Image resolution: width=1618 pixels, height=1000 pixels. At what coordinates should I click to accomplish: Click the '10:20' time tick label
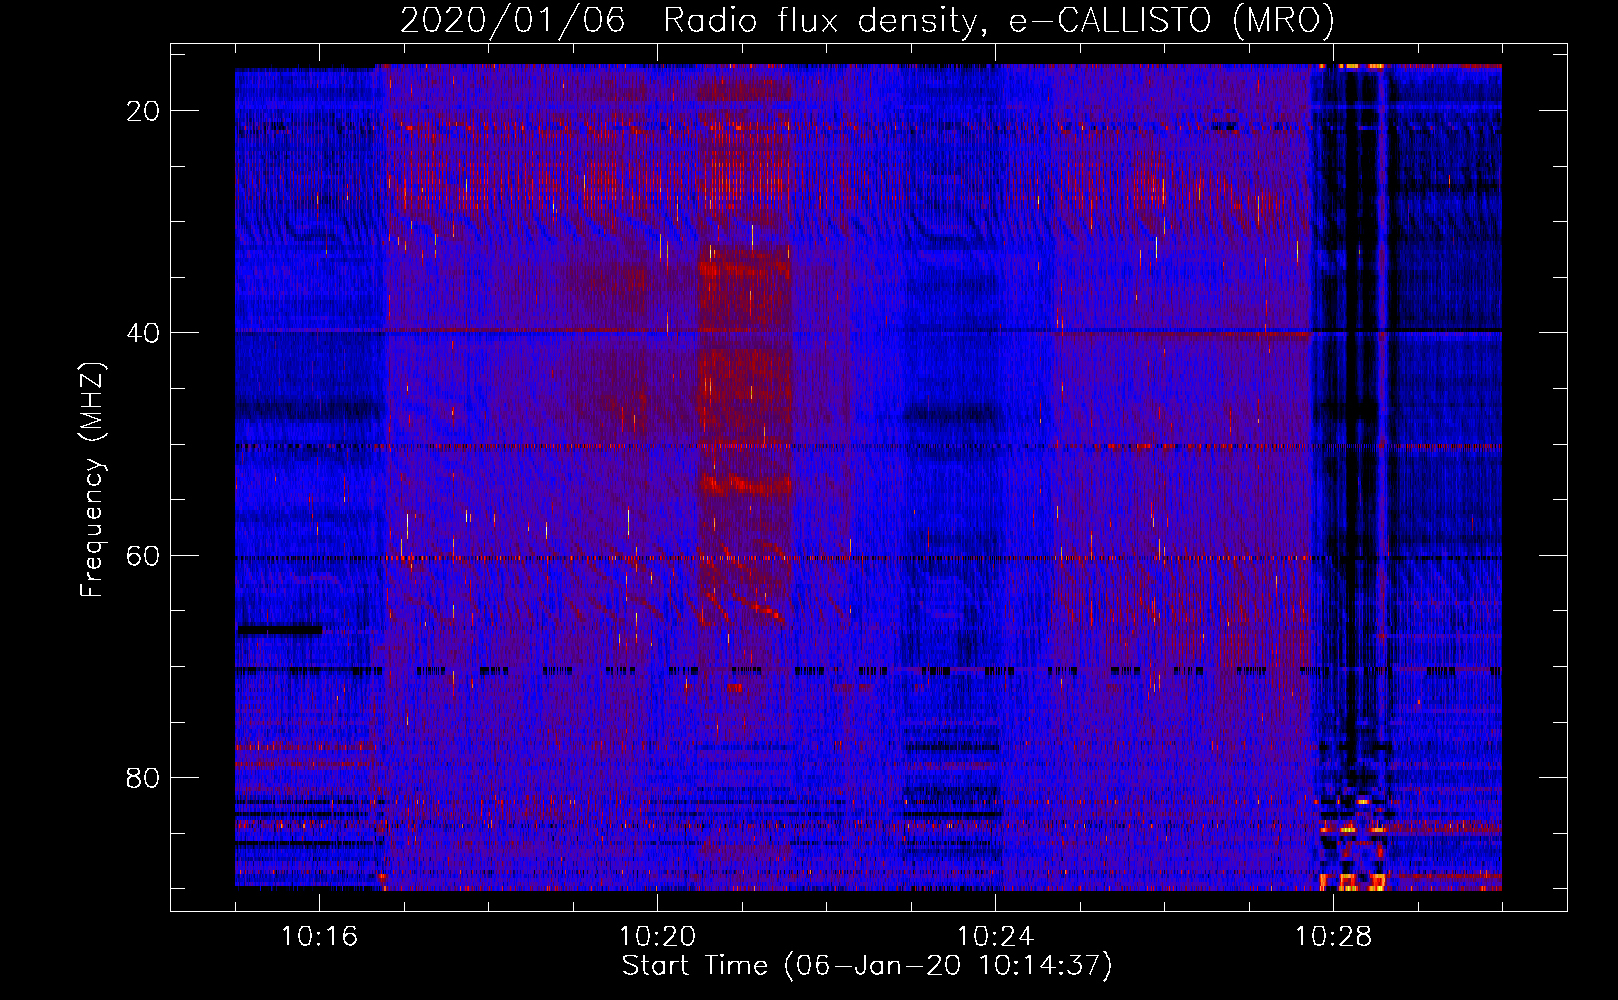(x=657, y=937)
